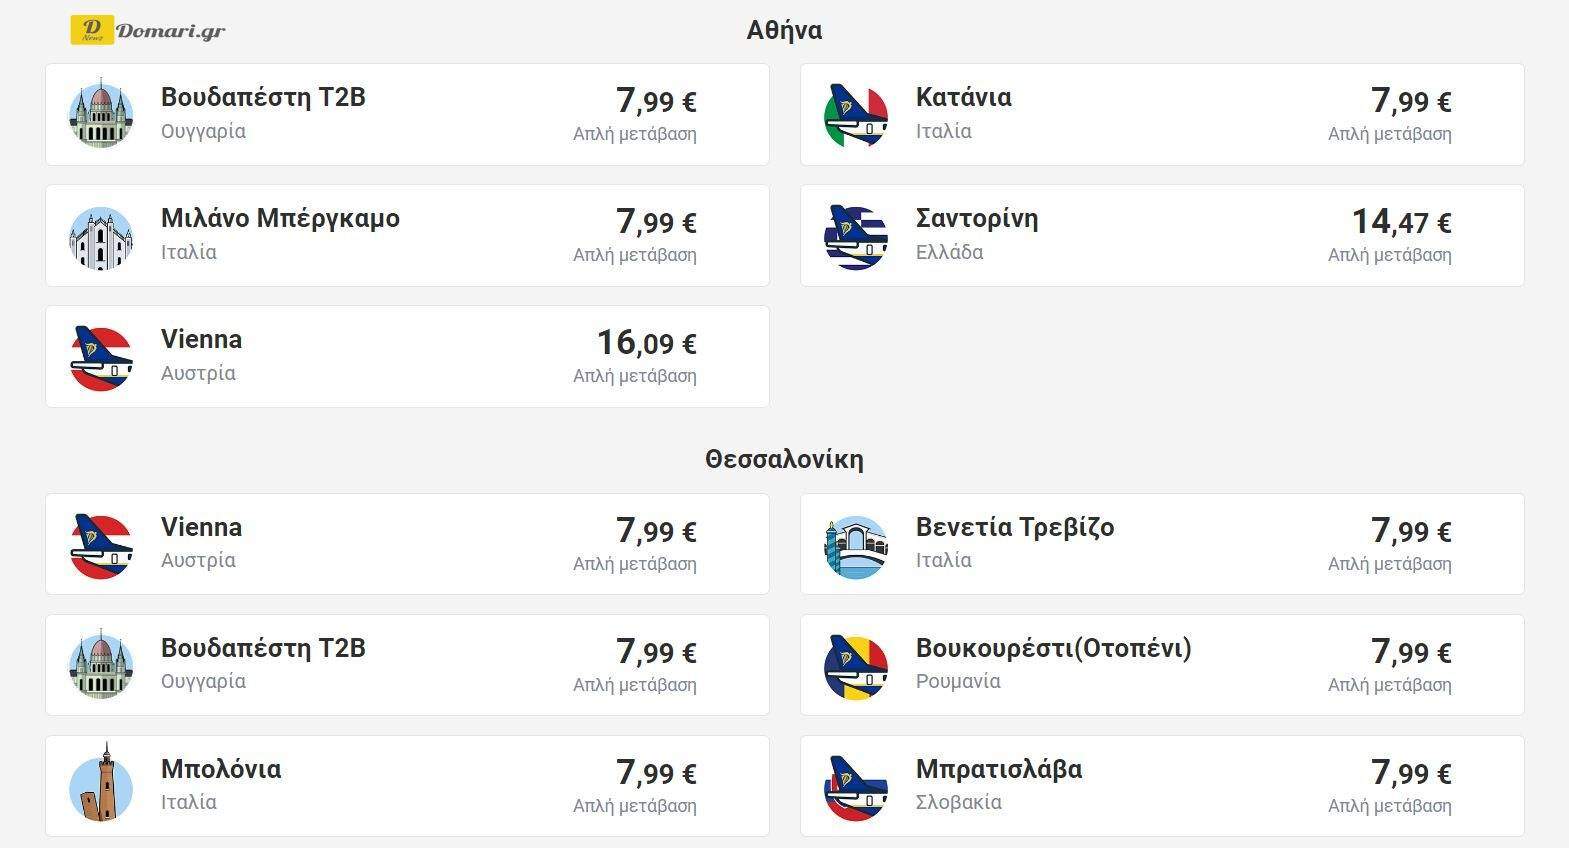The width and height of the screenshot is (1569, 848).
Task: Click the Αθήνα section heading
Action: pos(784,30)
